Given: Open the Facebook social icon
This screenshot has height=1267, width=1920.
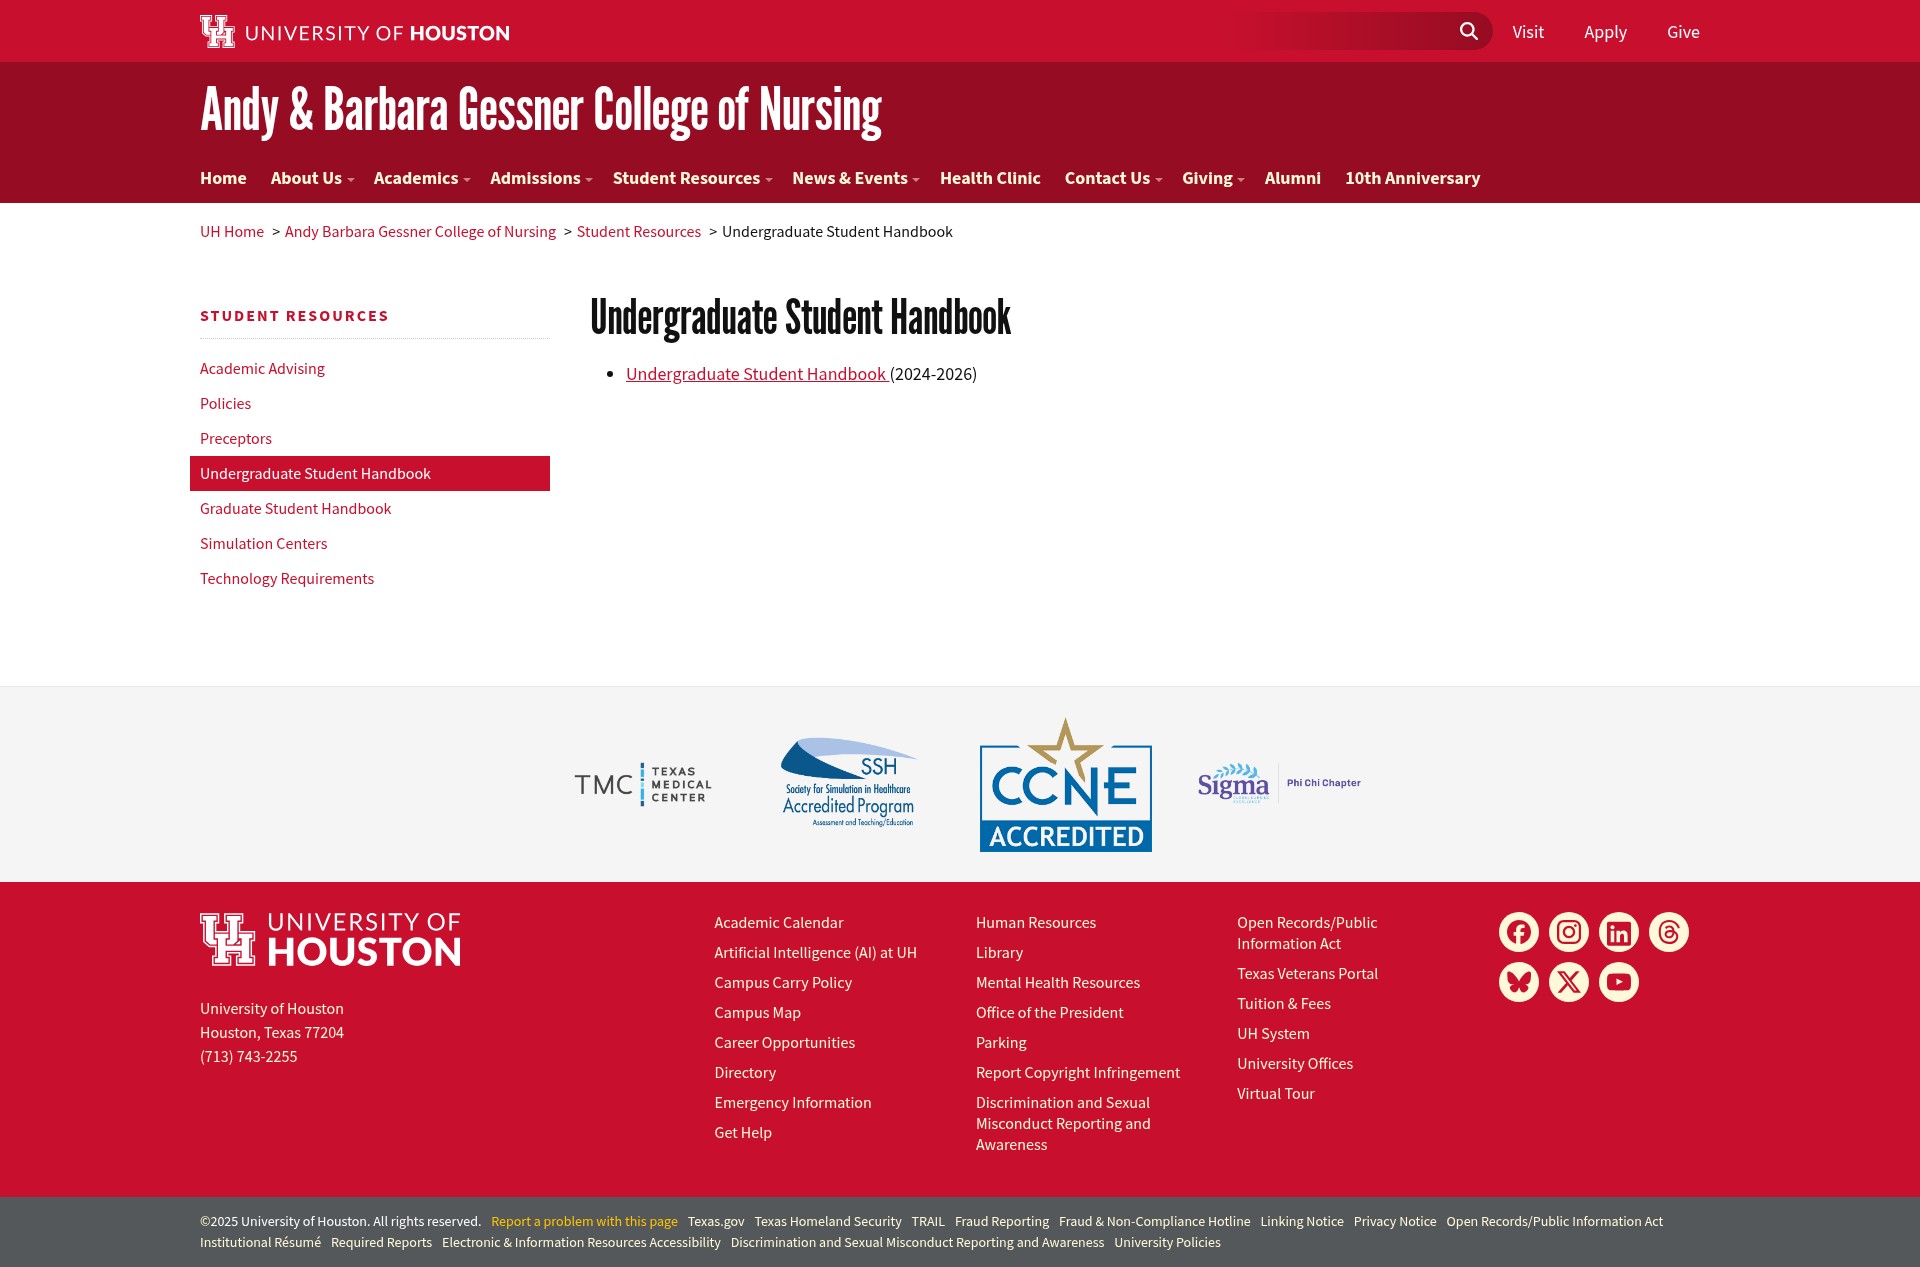Looking at the screenshot, I should click(1519, 932).
